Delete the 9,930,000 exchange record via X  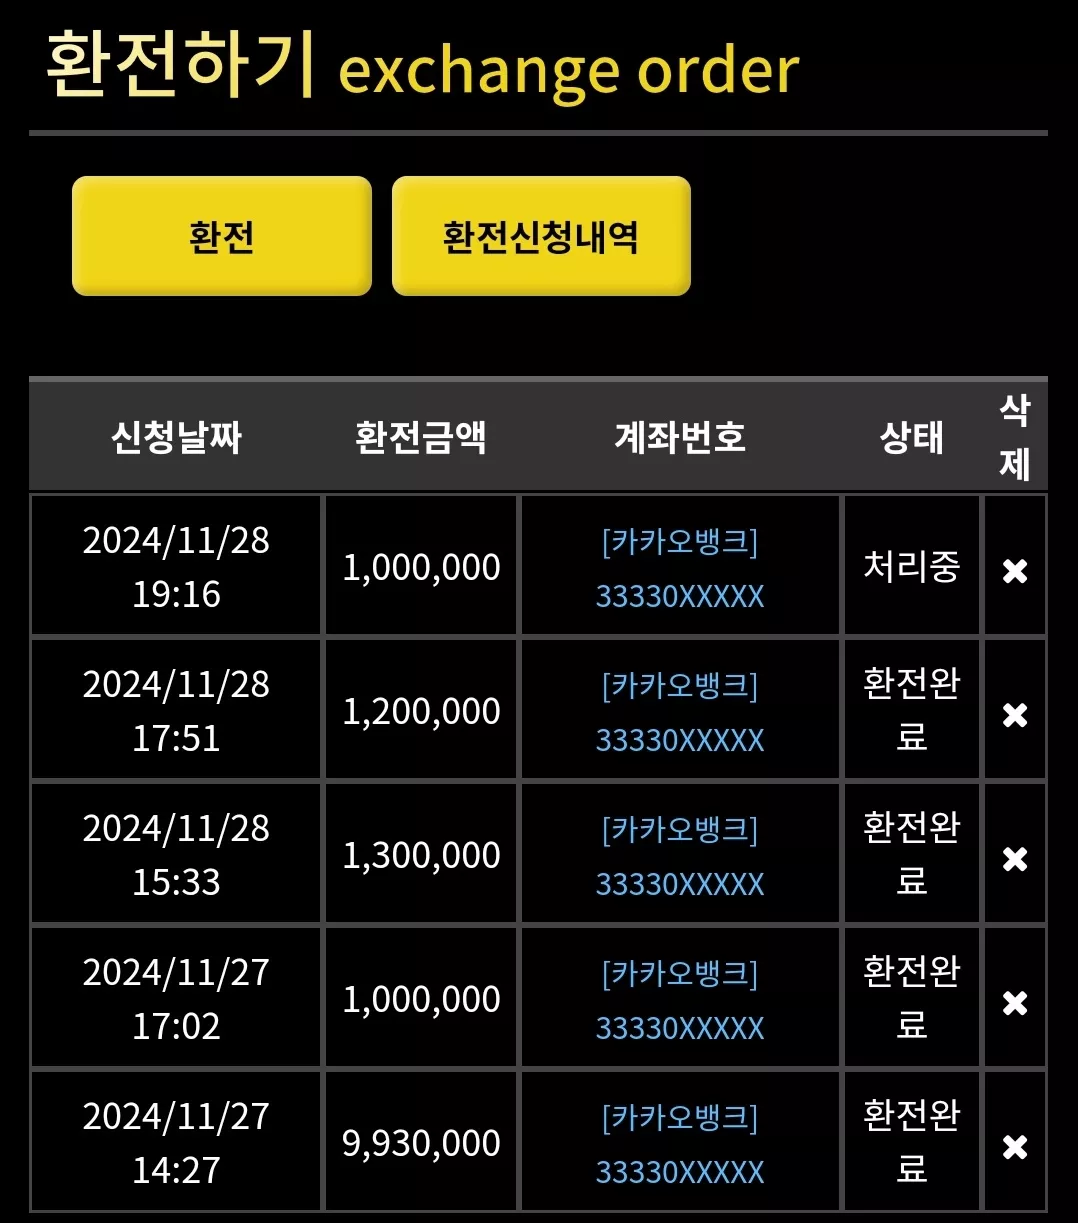[1015, 1147]
